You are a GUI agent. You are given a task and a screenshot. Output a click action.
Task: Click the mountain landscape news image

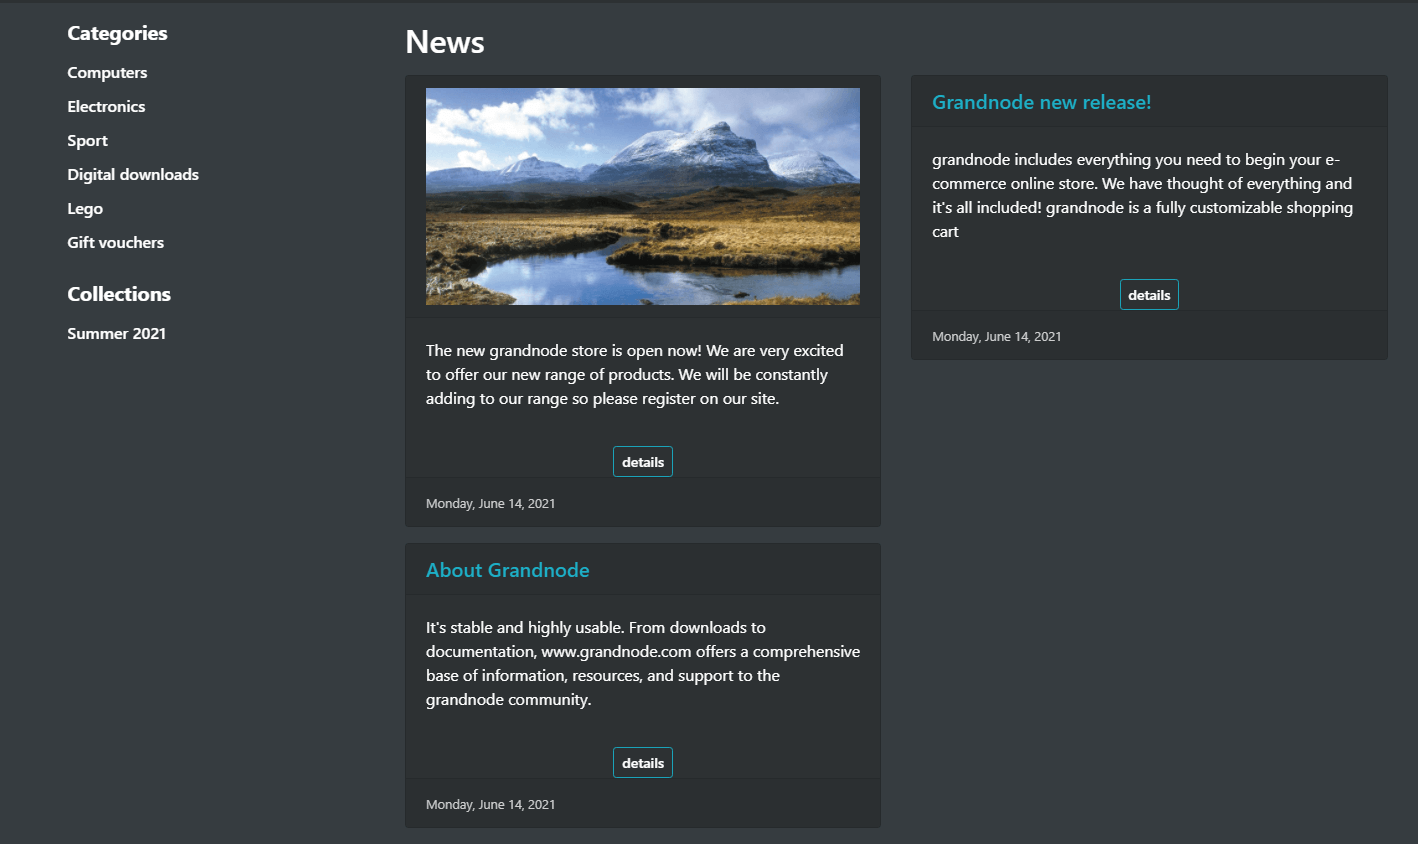pos(643,196)
